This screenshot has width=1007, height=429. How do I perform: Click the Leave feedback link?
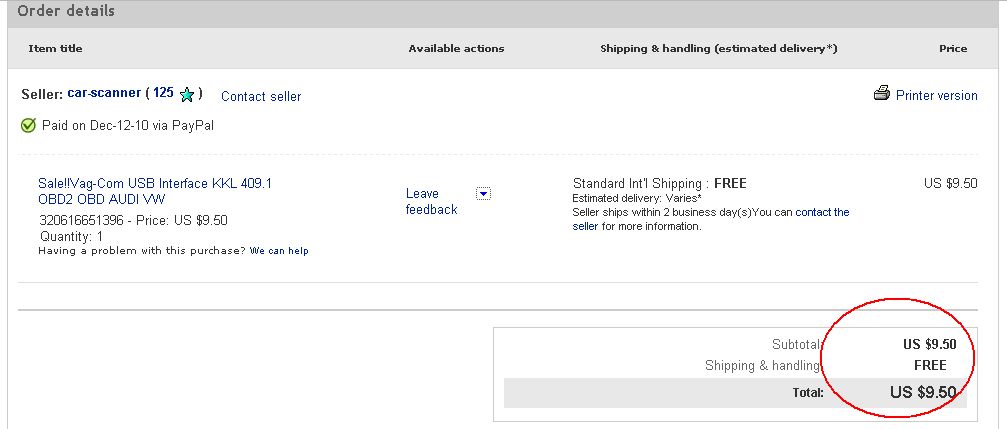coord(432,201)
